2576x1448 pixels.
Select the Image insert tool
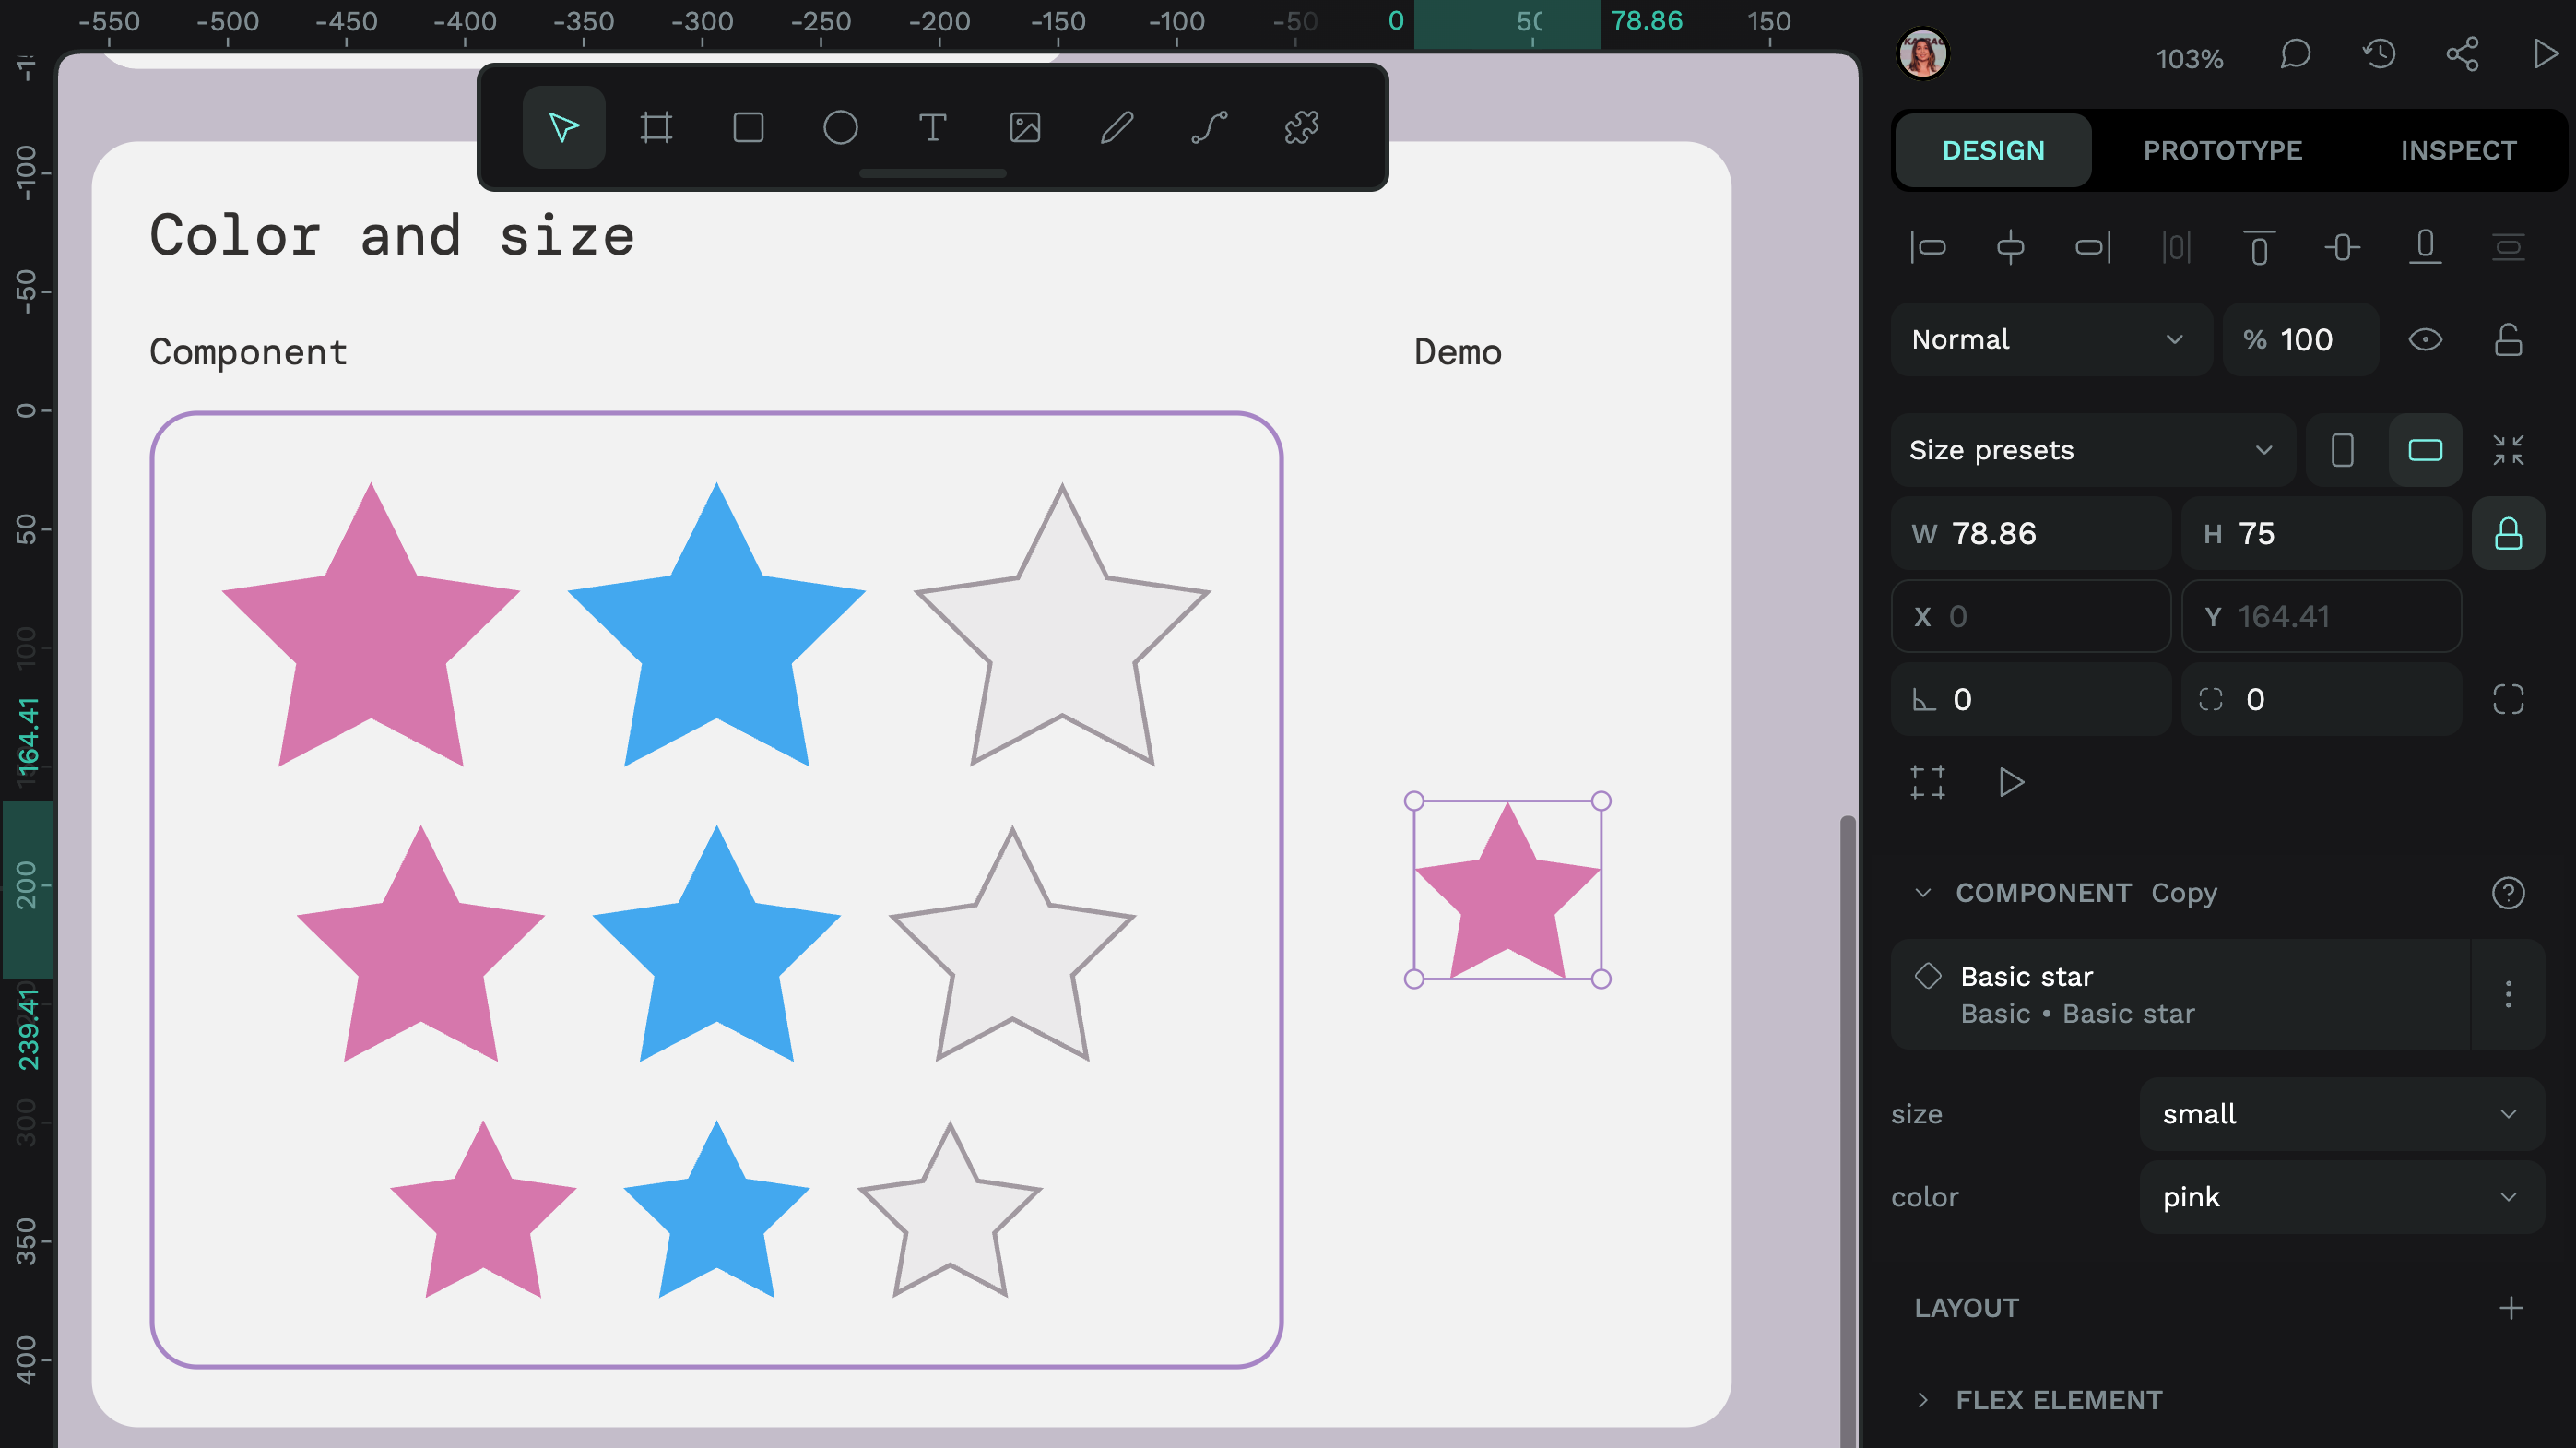pos(1025,128)
